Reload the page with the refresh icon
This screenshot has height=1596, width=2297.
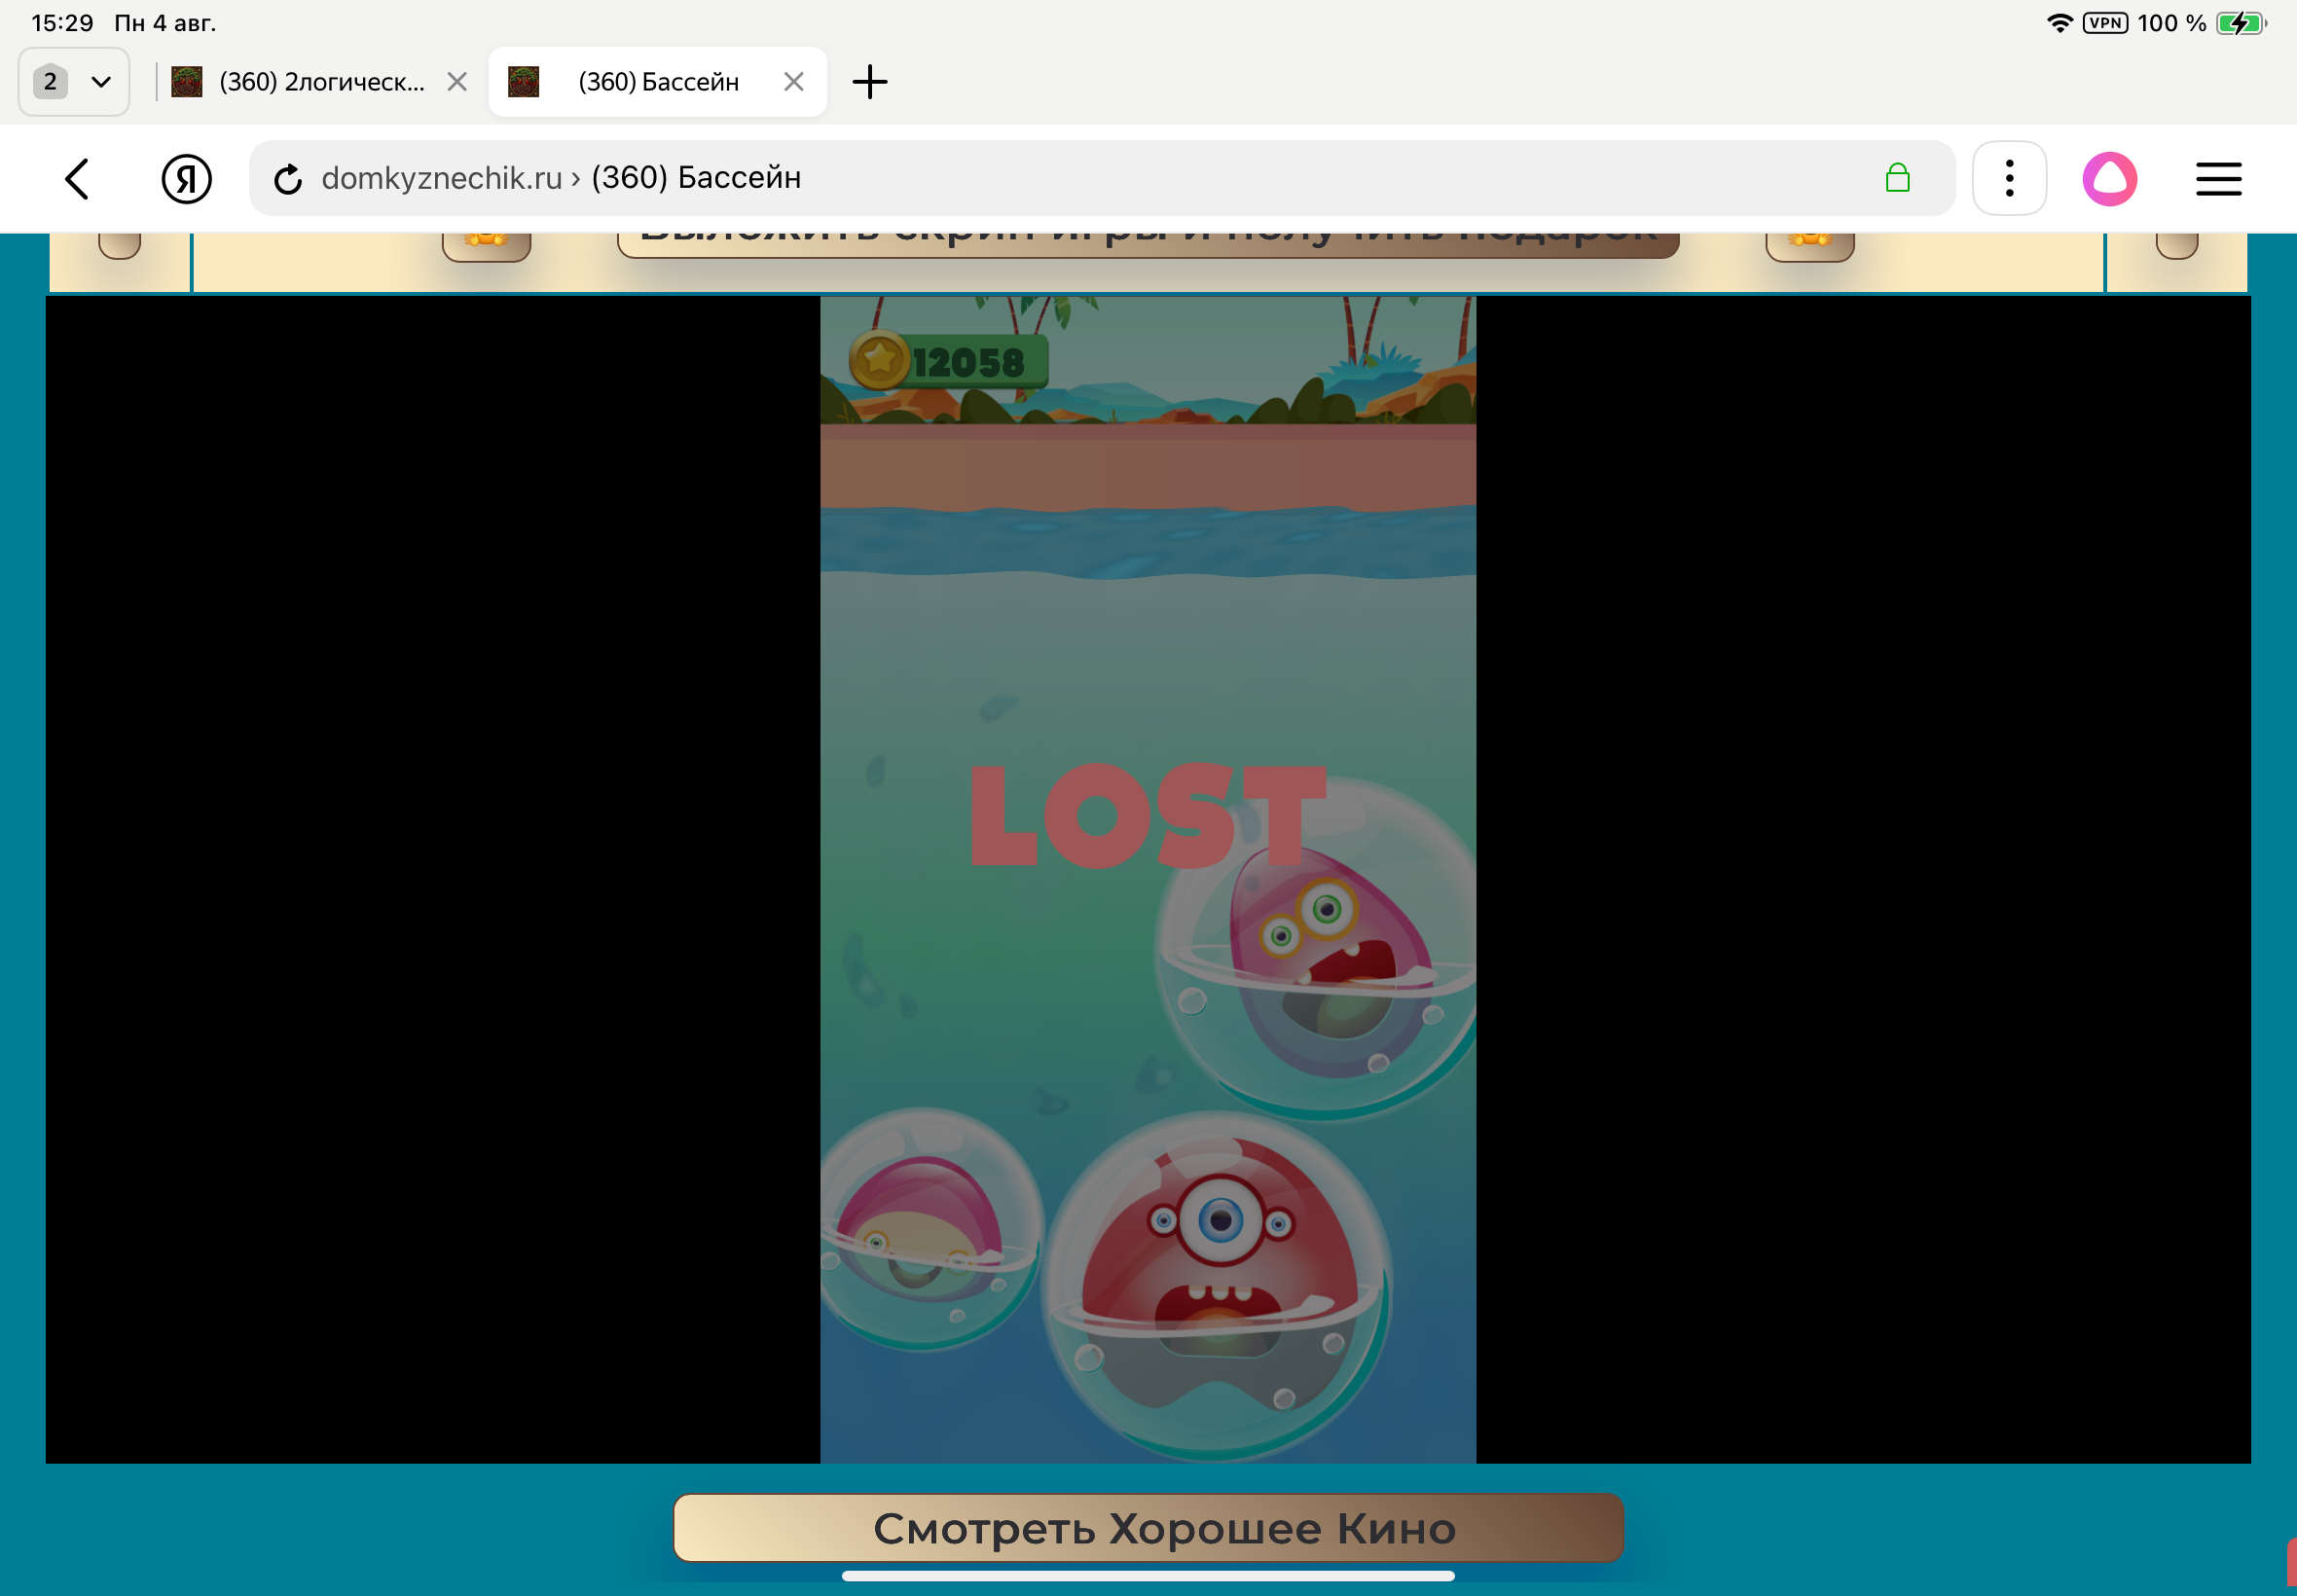coord(287,179)
